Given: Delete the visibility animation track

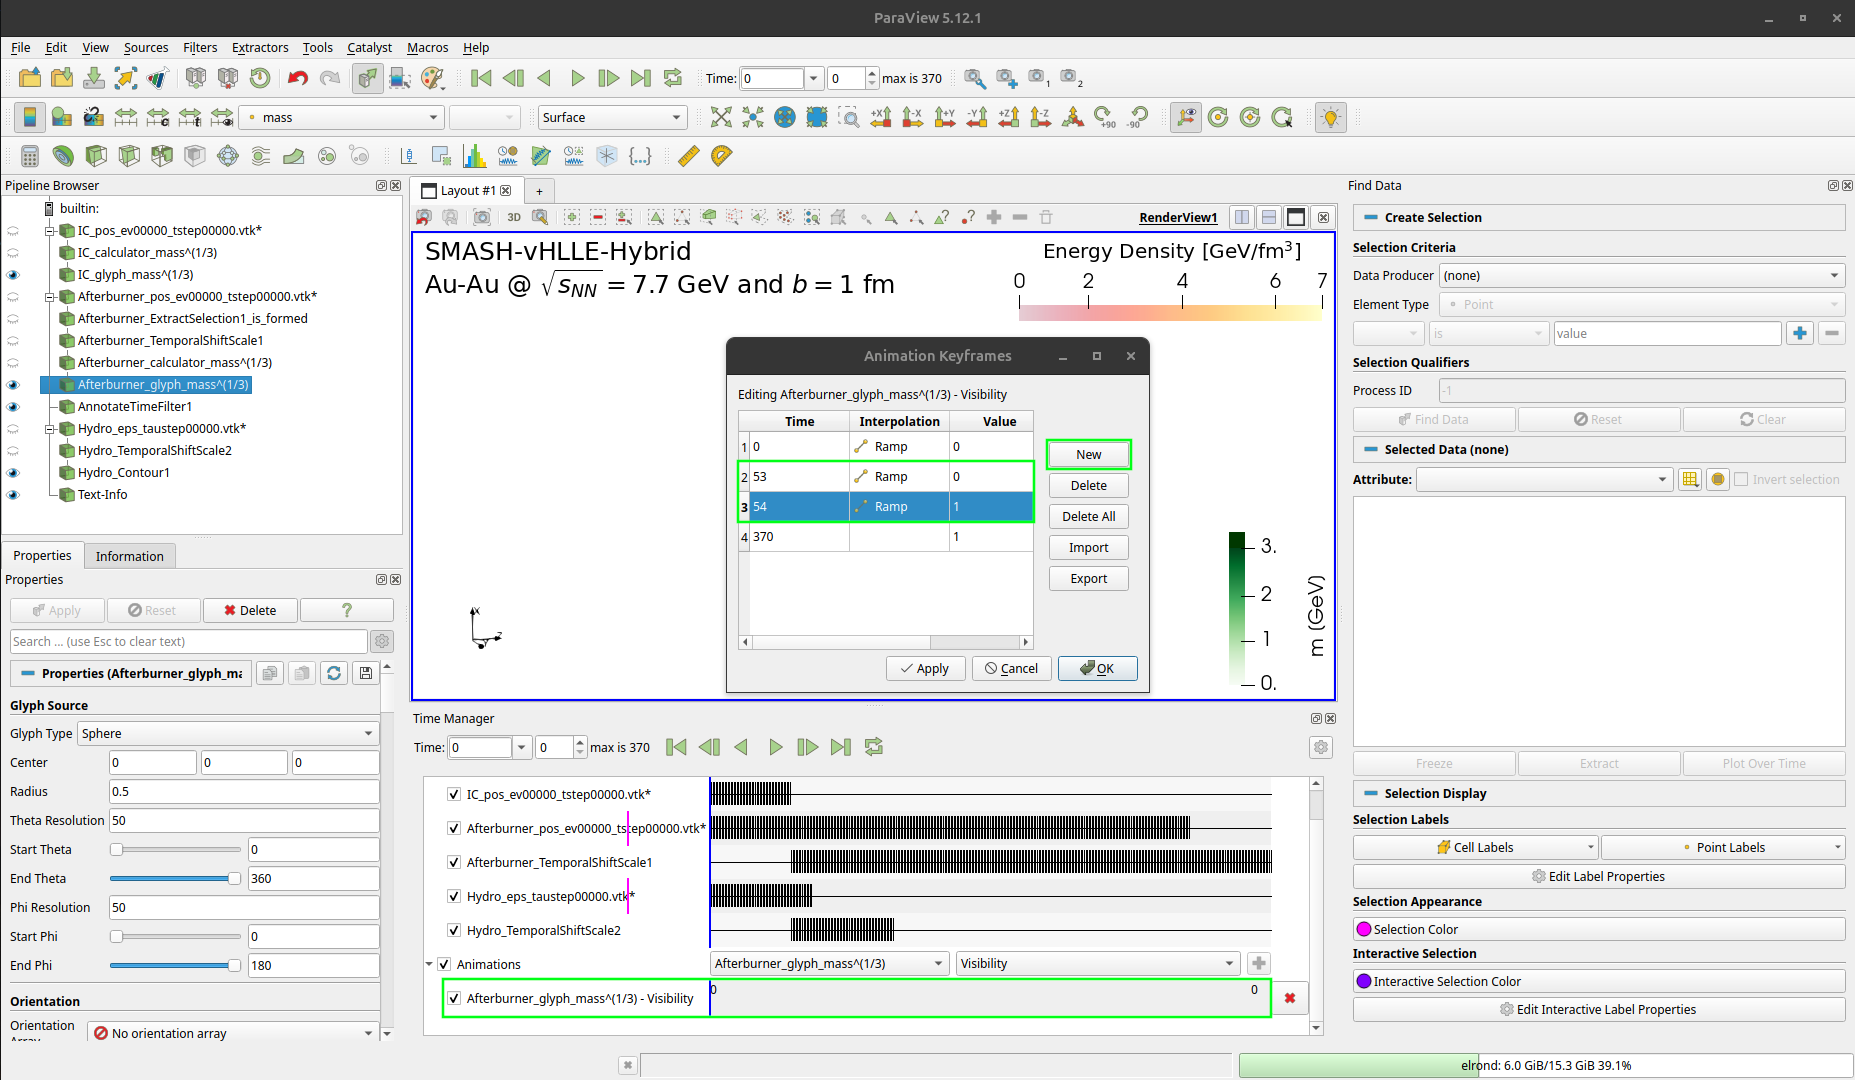Looking at the screenshot, I should (x=1290, y=998).
